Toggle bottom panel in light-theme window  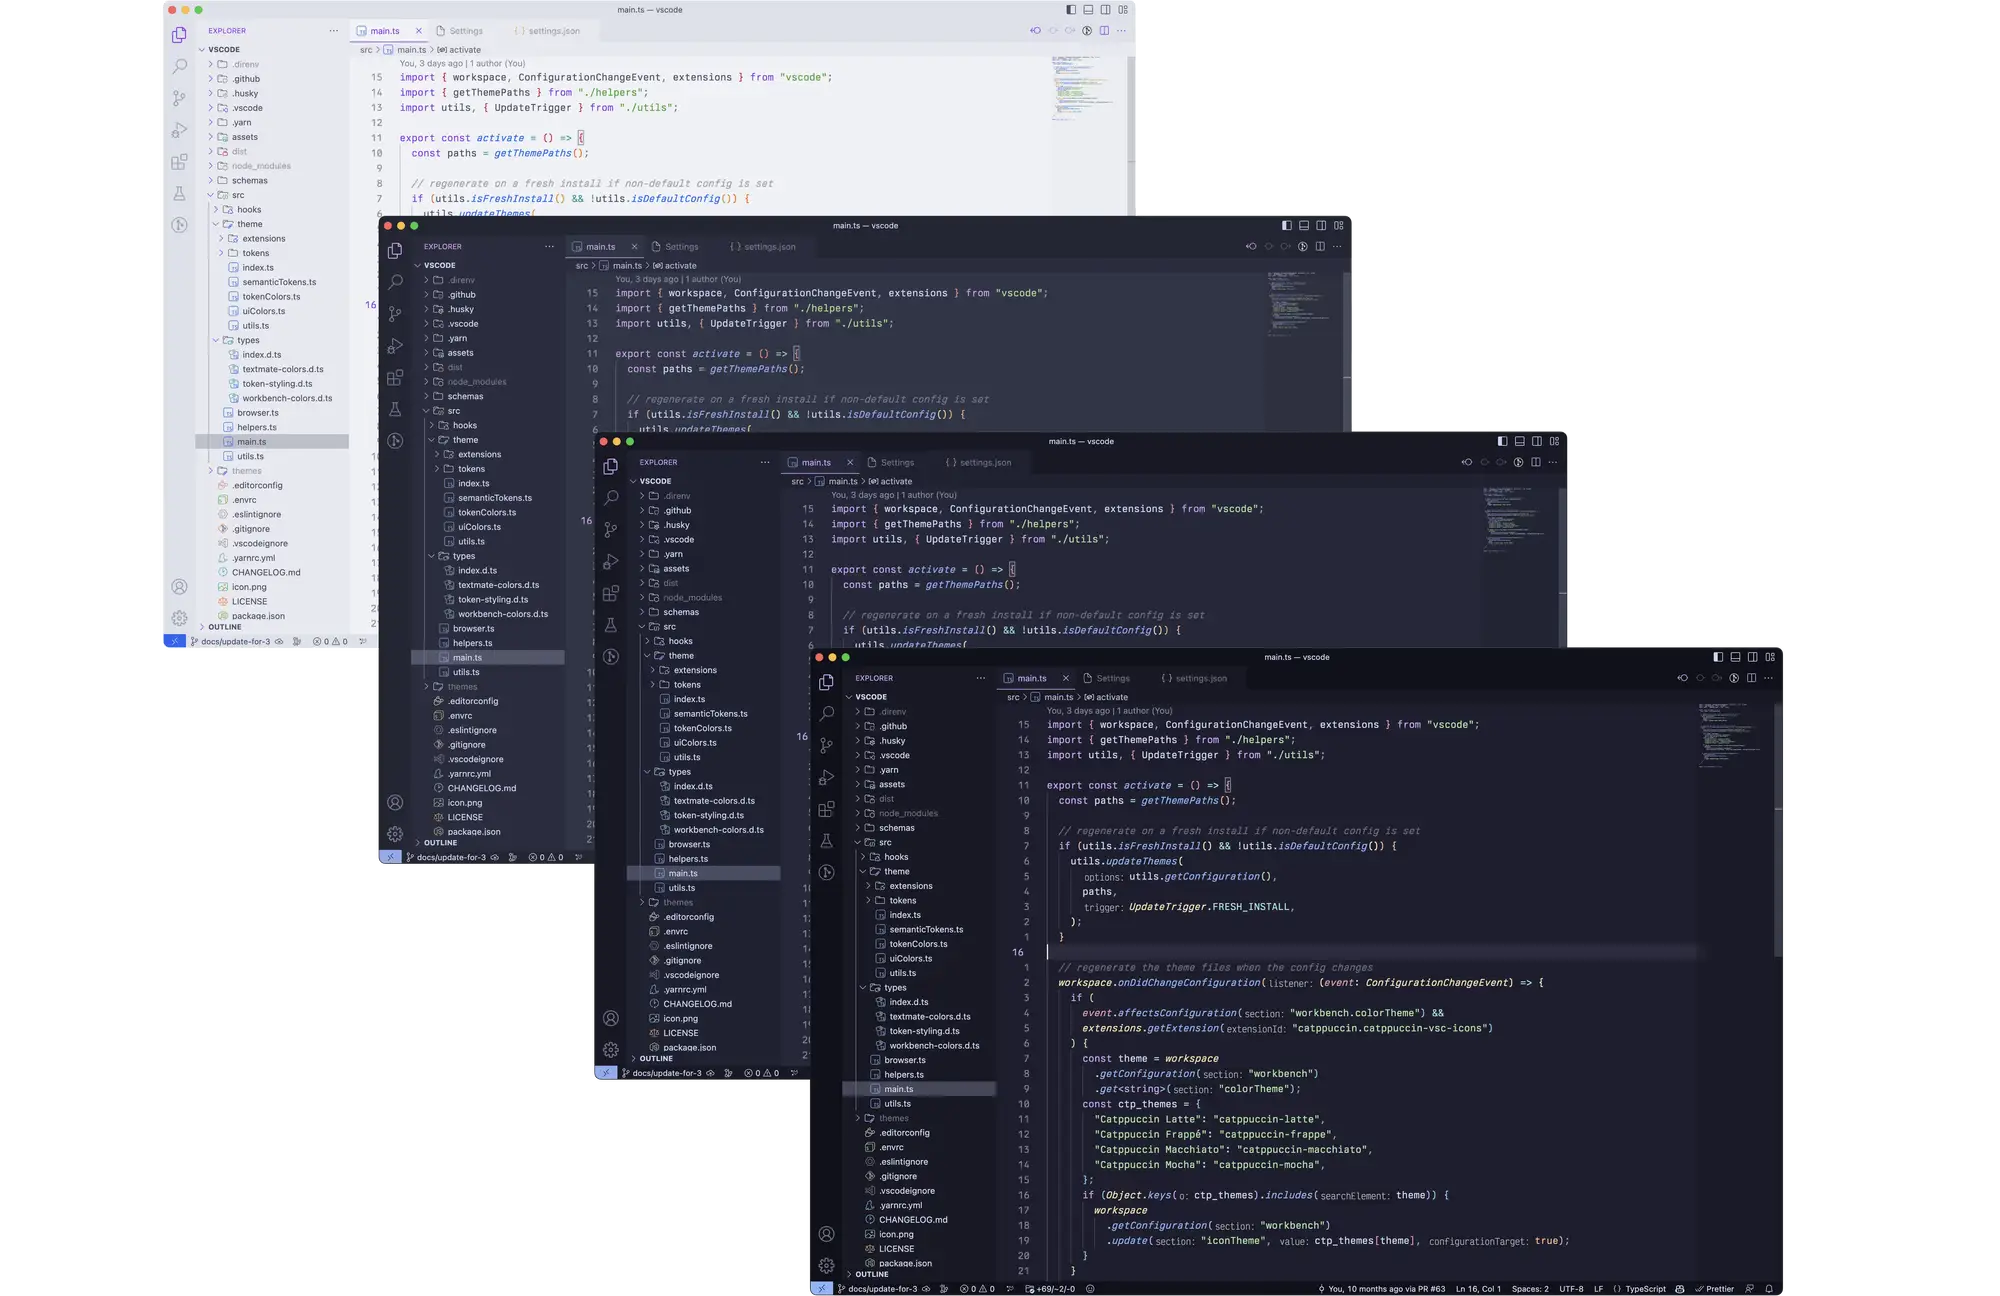click(x=1088, y=9)
